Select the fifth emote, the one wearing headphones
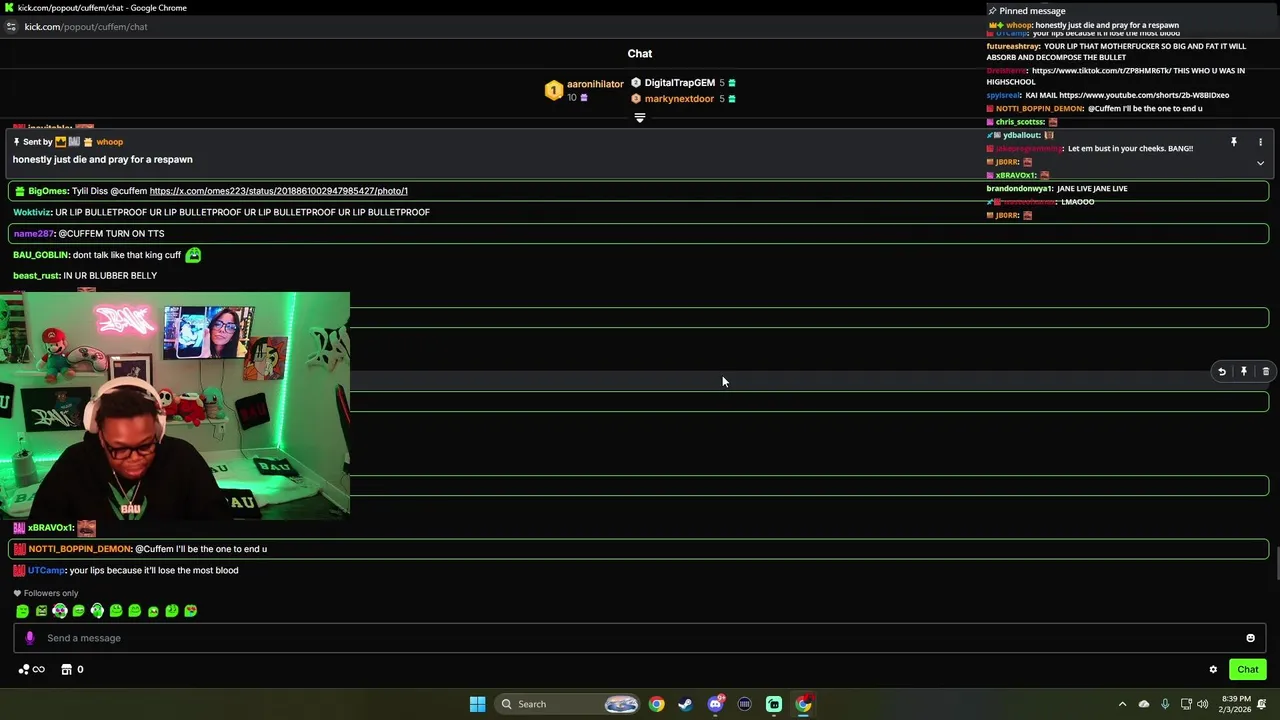1280x720 pixels. click(97, 611)
